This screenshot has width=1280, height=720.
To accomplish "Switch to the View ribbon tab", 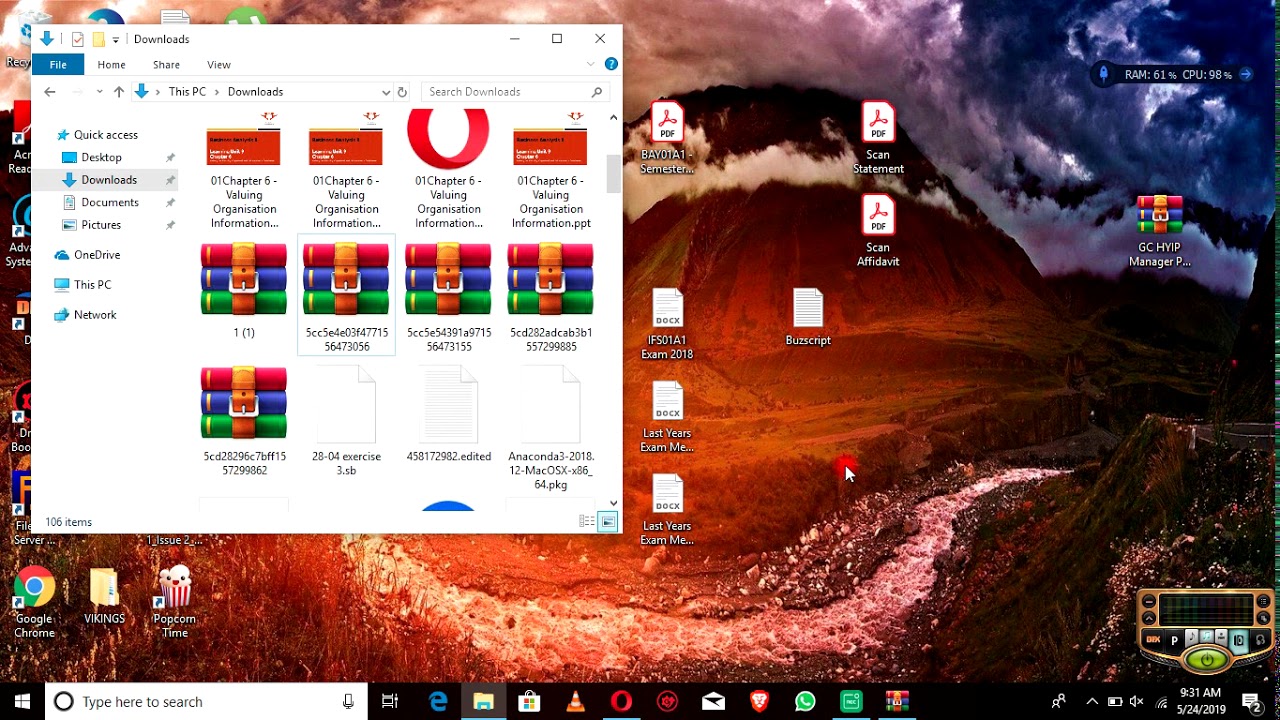I will point(219,64).
